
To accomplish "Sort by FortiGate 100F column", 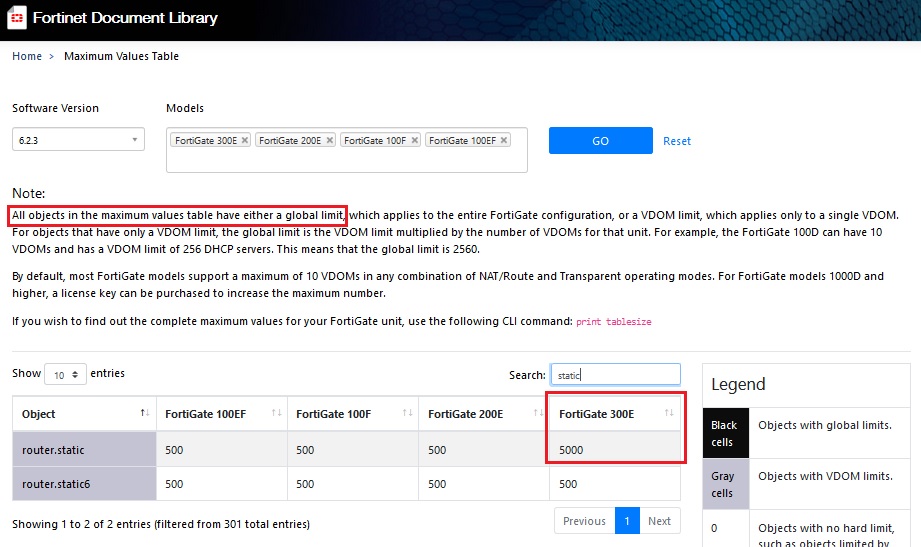I will point(351,413).
